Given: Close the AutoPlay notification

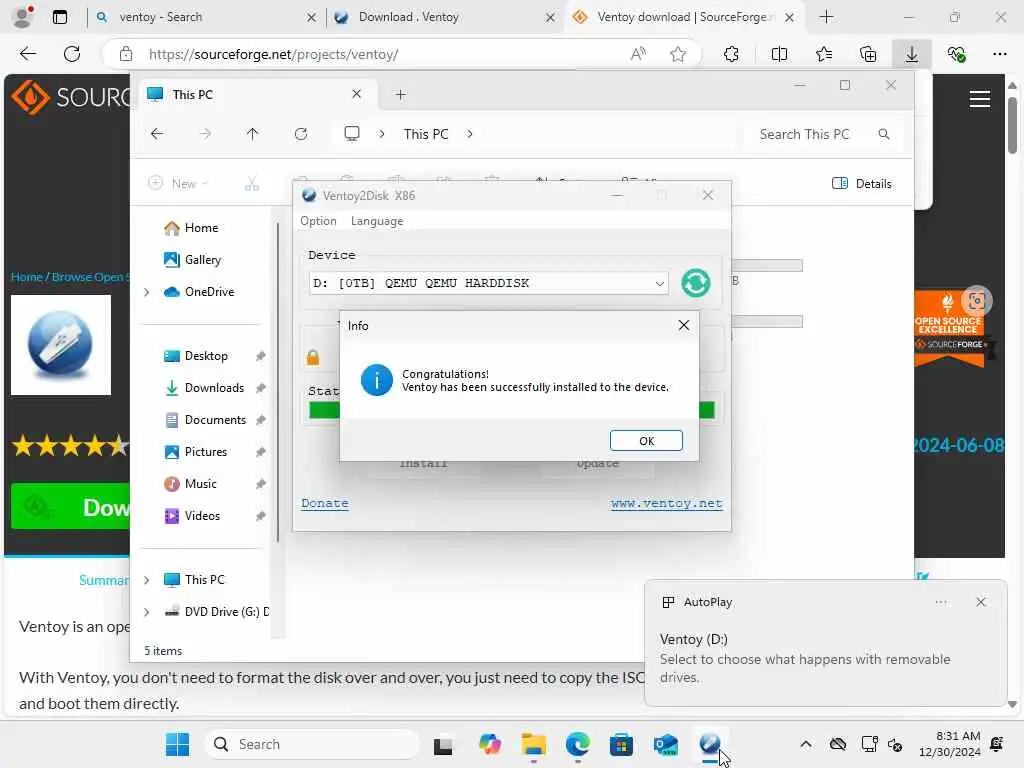Looking at the screenshot, I should [980, 602].
